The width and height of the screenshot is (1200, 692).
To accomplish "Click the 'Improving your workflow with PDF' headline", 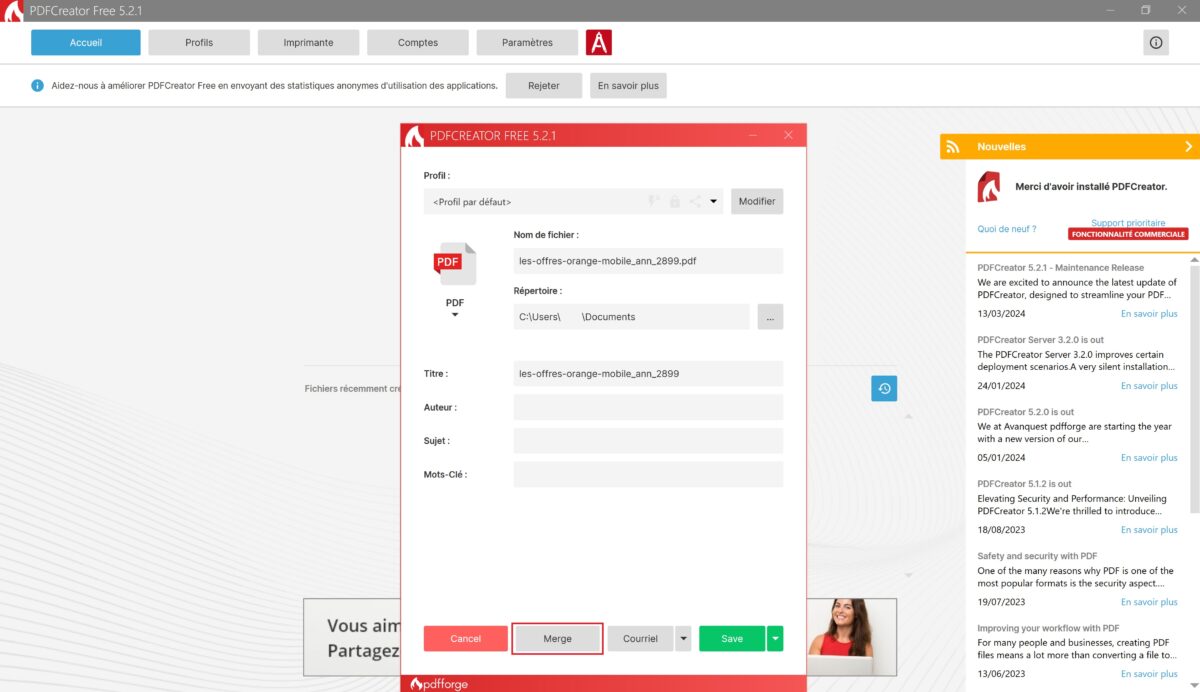I will click(1048, 628).
